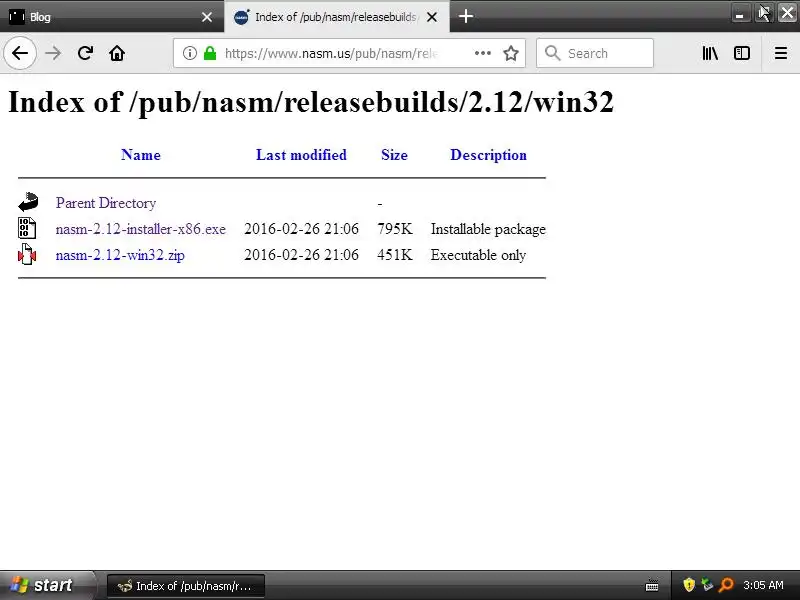Download nasm-2.12-installer-x86.exe
The width and height of the screenshot is (800, 600).
click(140, 229)
